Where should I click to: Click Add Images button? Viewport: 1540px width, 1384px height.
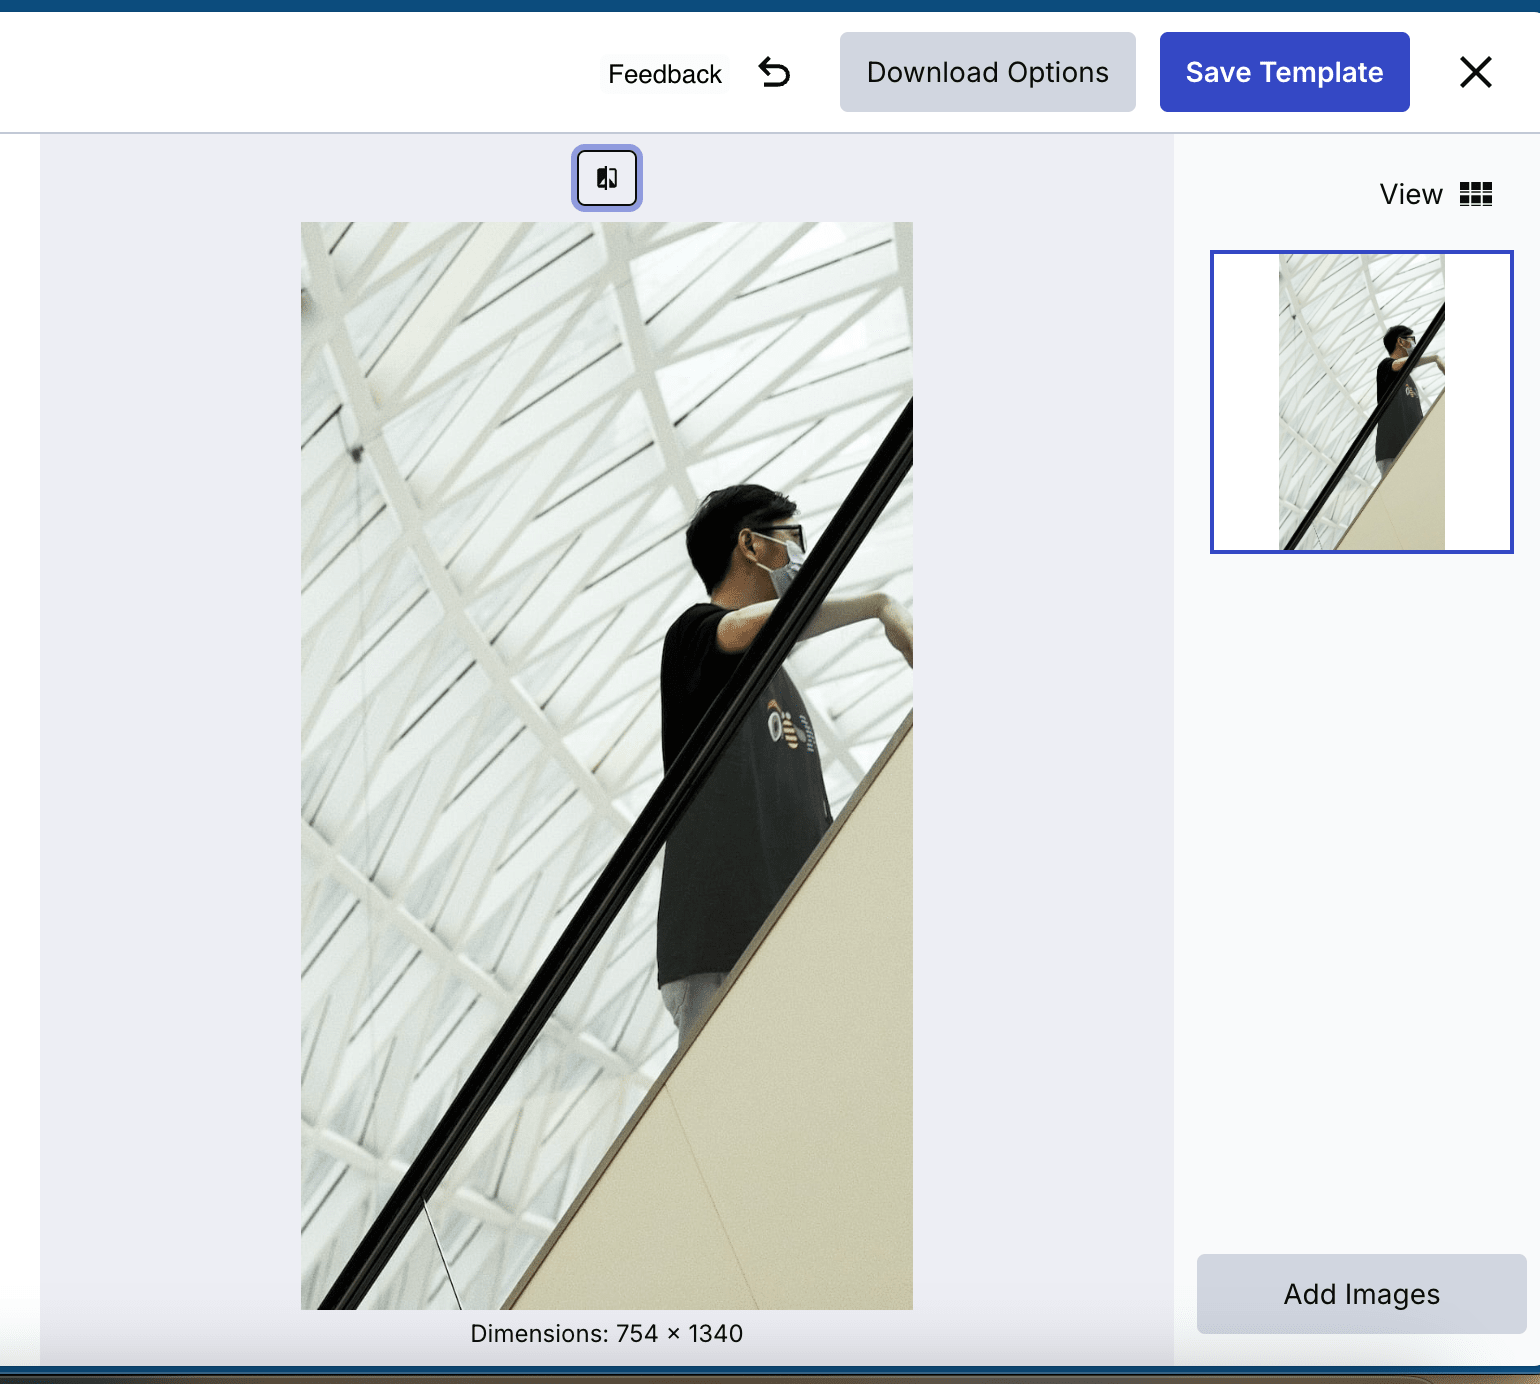(1362, 1294)
